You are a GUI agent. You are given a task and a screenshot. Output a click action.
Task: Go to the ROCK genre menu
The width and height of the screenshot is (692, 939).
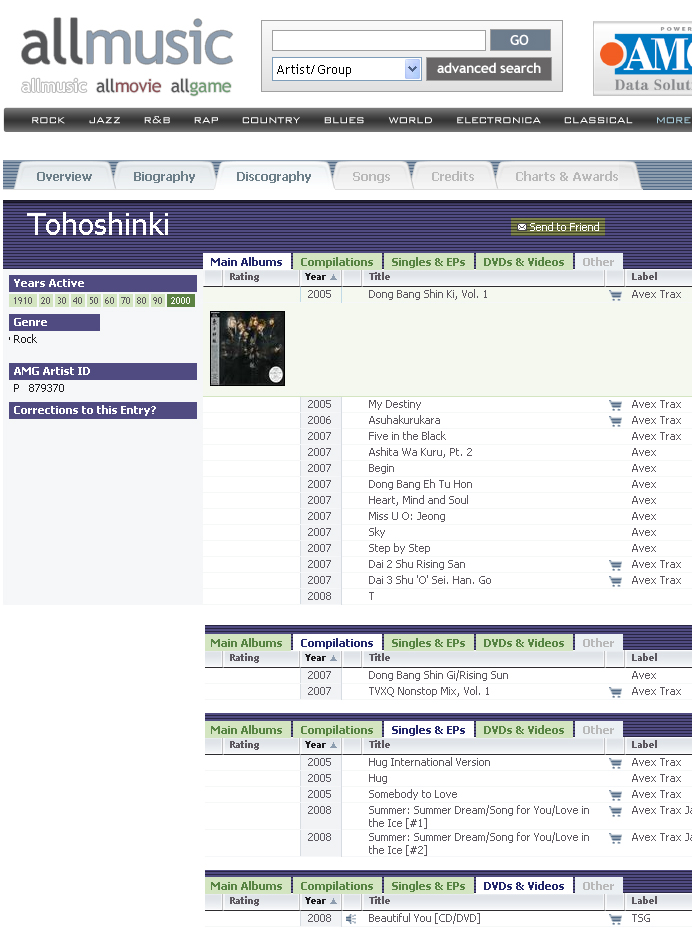pyautogui.click(x=48, y=120)
